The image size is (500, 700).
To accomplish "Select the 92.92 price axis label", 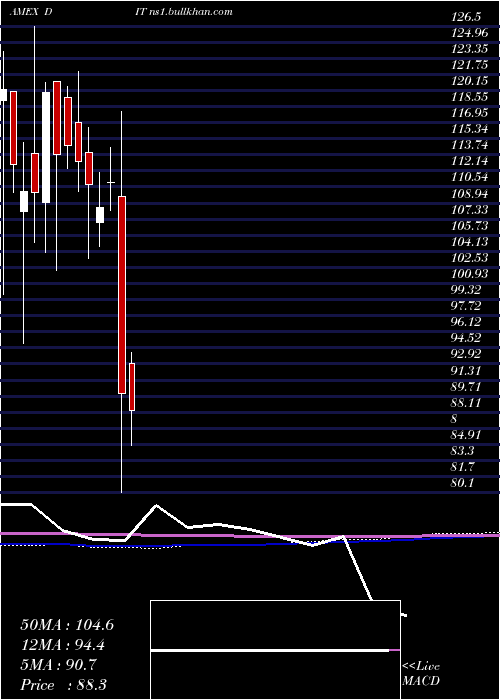I will click(x=466, y=354).
